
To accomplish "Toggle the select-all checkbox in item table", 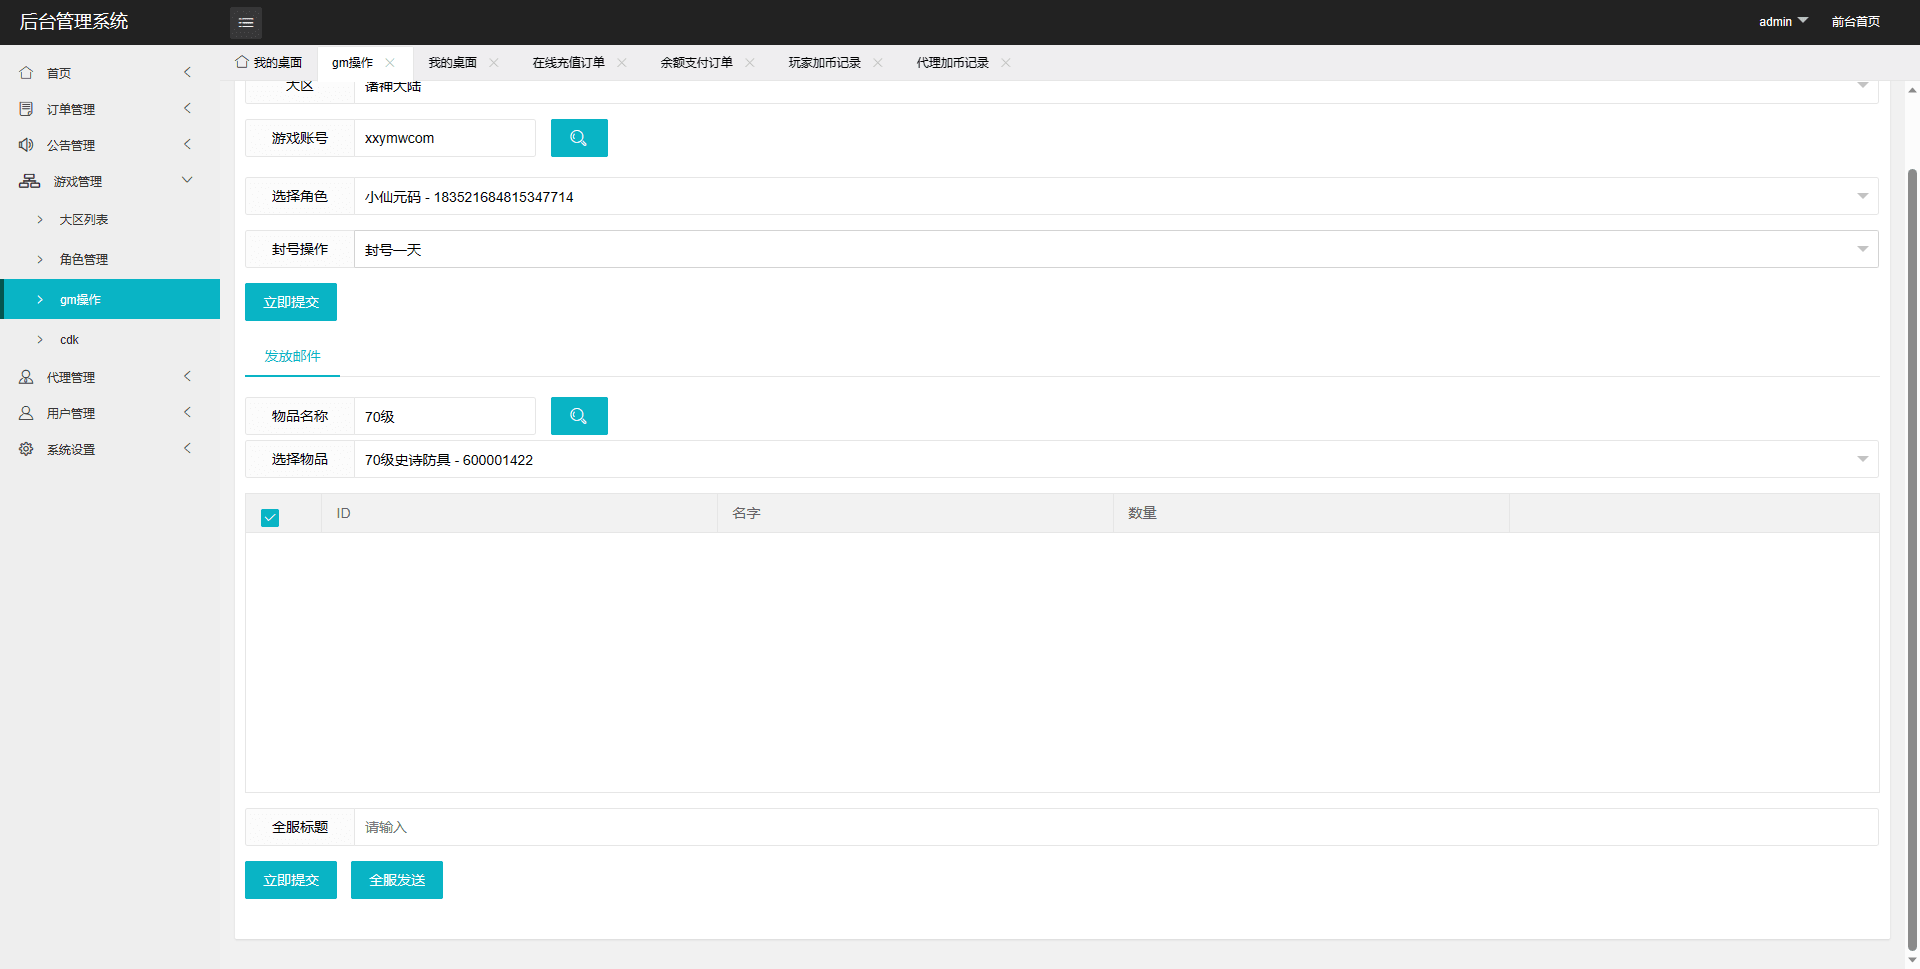I will (270, 517).
